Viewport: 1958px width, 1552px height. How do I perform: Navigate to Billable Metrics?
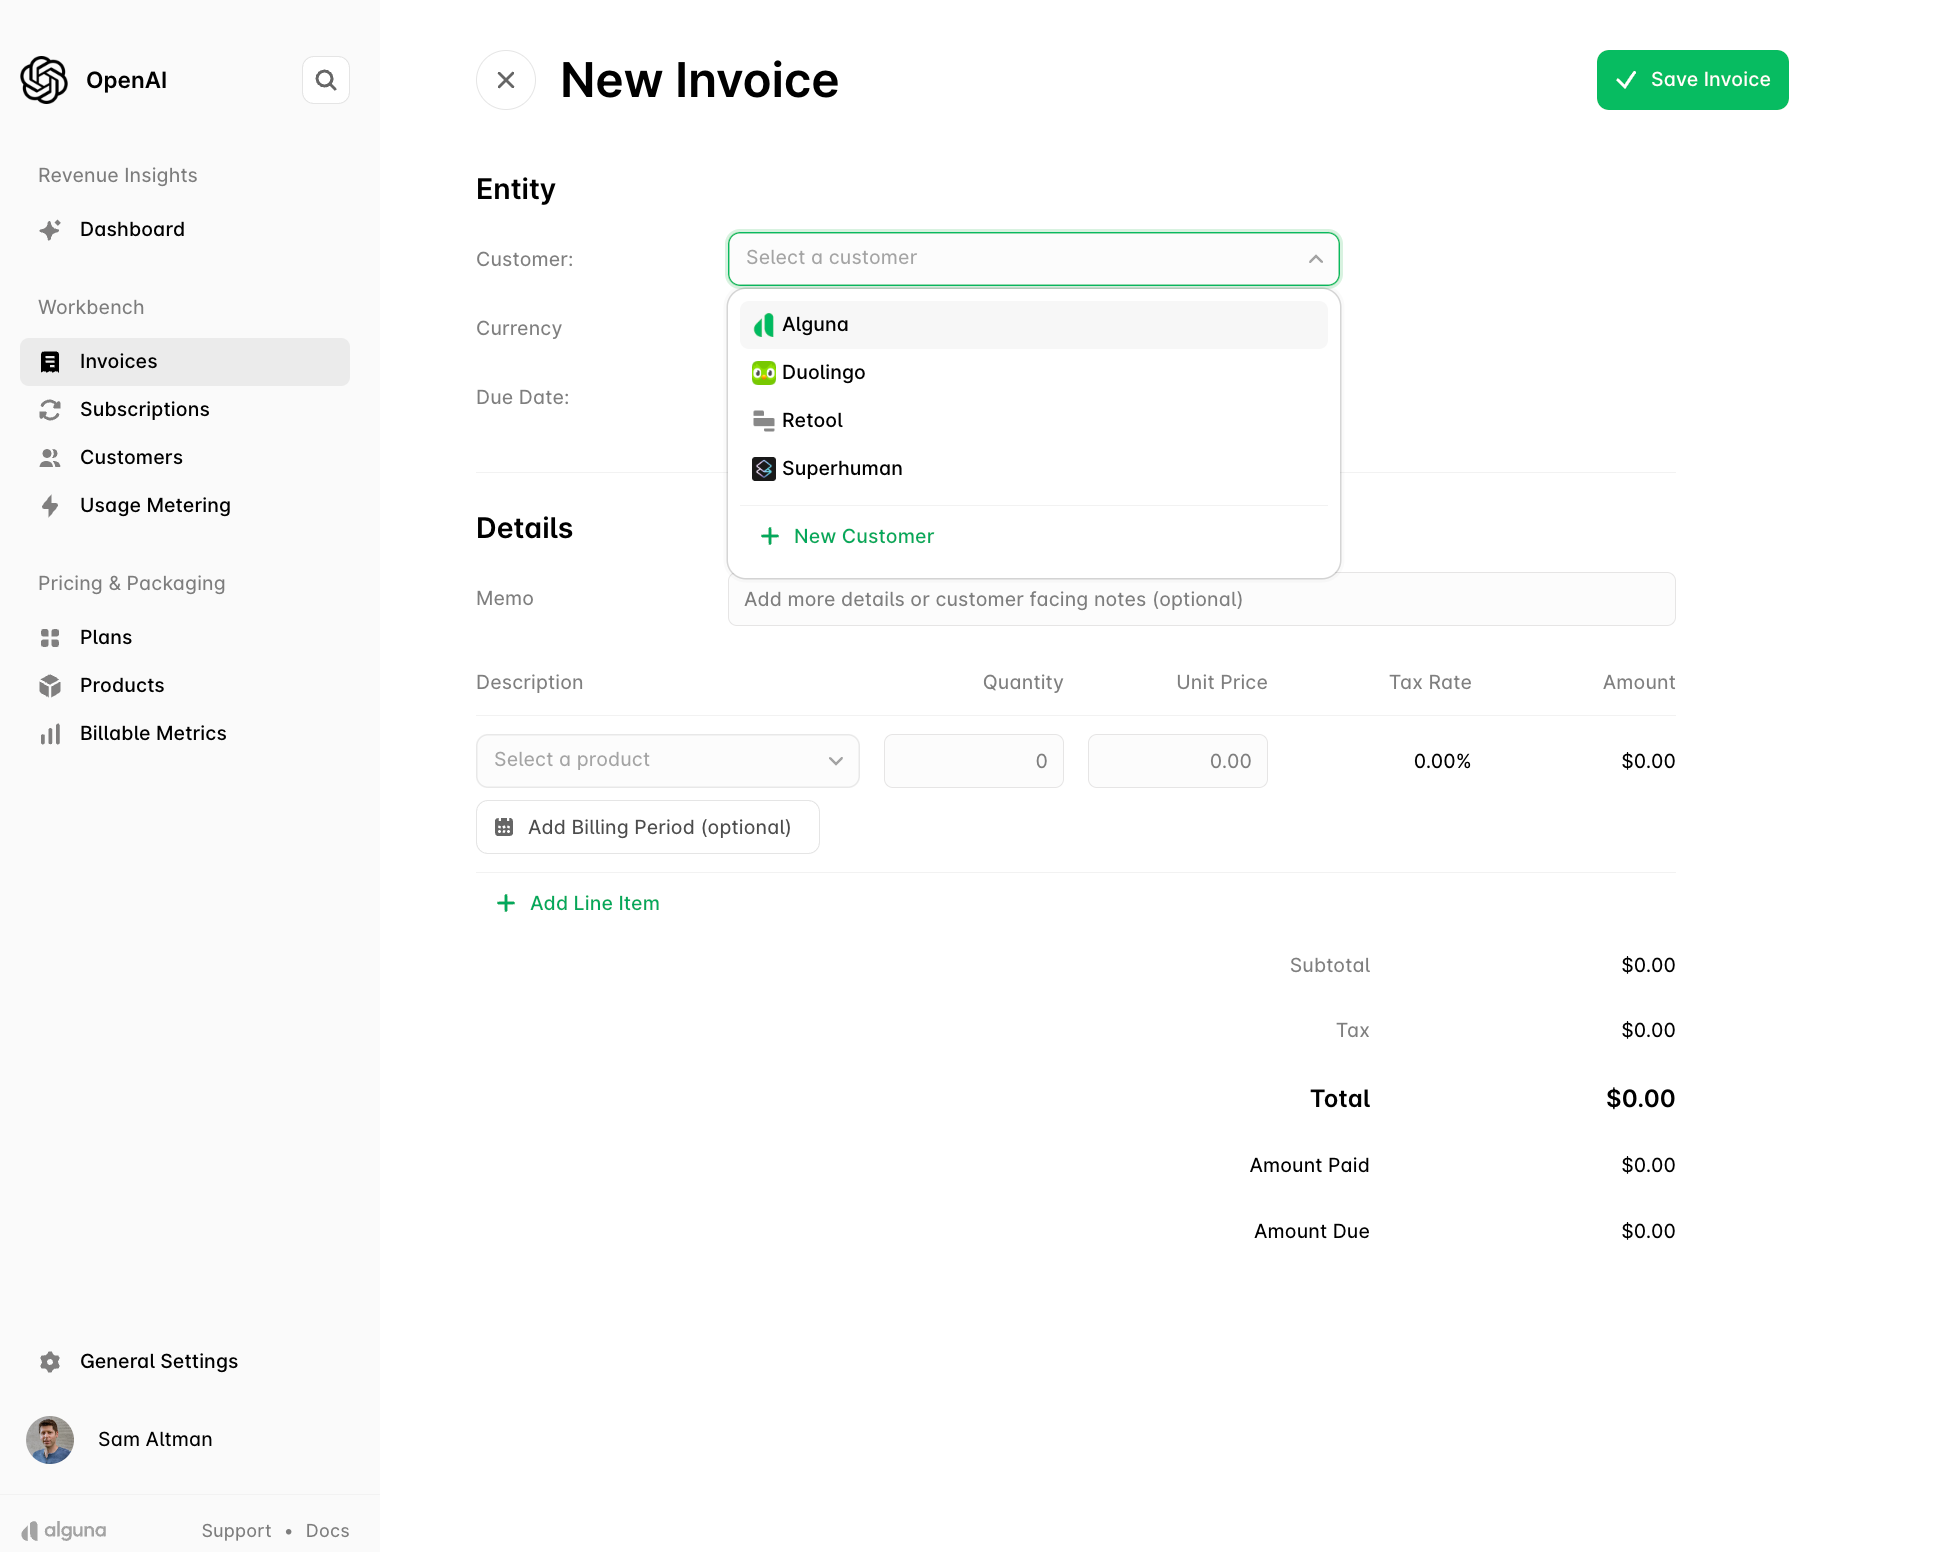point(152,733)
